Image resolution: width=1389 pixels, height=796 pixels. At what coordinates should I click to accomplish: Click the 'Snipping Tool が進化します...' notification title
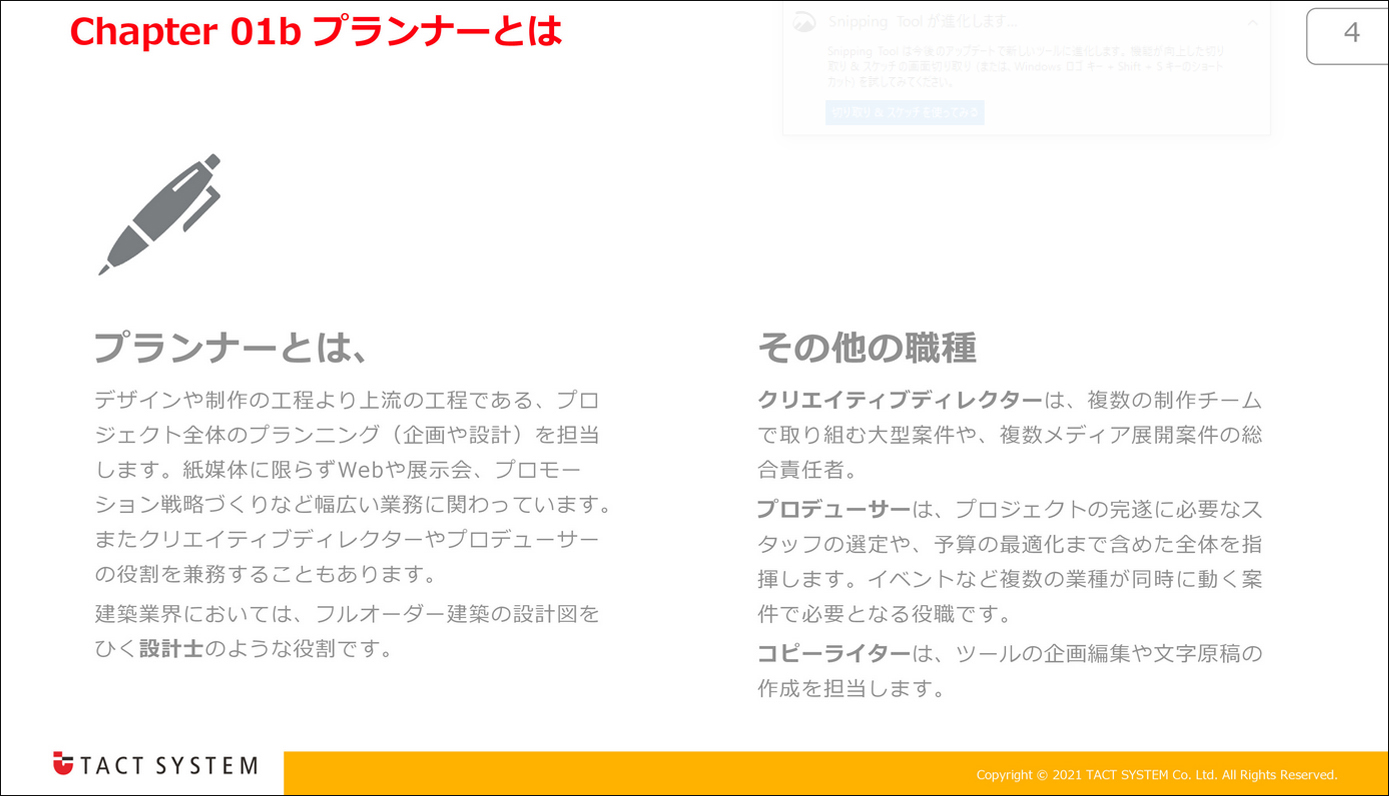[x=923, y=22]
